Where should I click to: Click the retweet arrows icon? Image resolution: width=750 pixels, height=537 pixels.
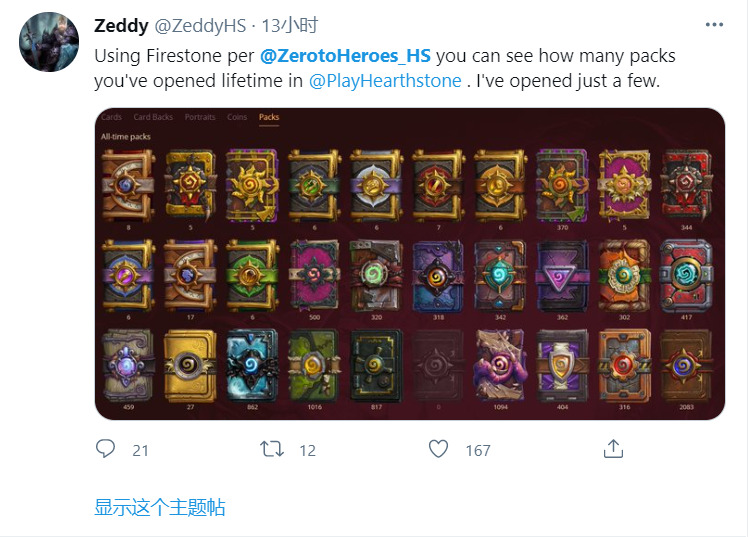point(272,449)
